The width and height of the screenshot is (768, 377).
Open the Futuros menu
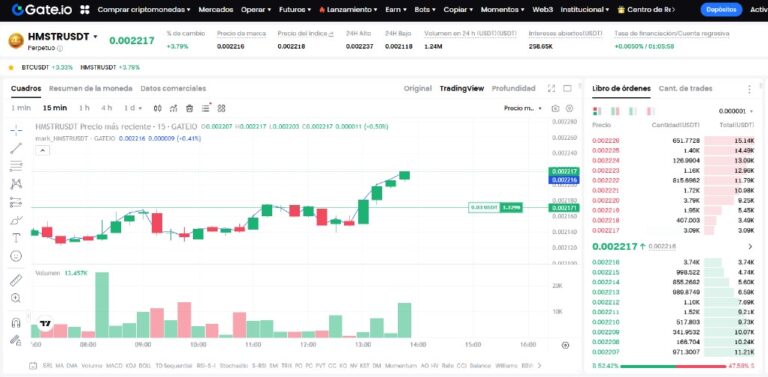click(294, 9)
